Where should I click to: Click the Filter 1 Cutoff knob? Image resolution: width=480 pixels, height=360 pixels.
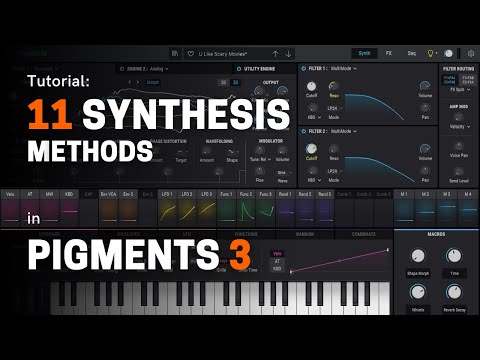[311, 86]
